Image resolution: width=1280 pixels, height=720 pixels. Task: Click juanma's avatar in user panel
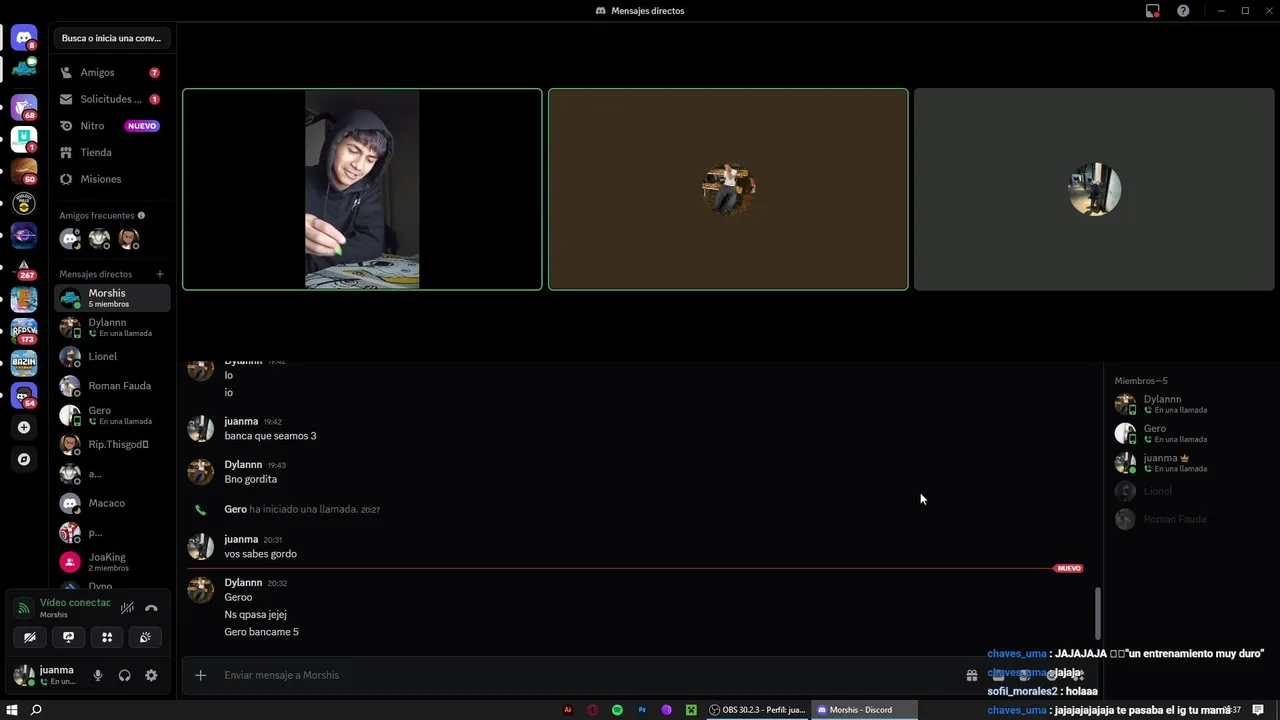tap(24, 675)
